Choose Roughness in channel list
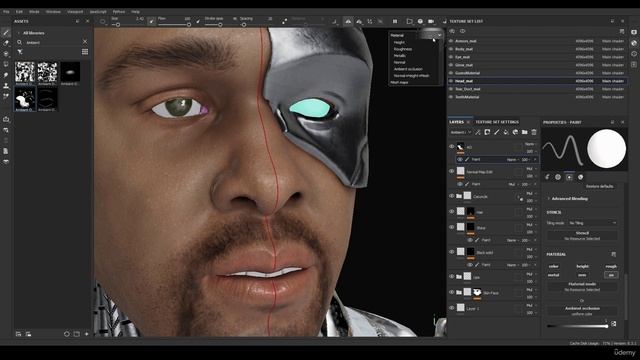 (x=402, y=49)
